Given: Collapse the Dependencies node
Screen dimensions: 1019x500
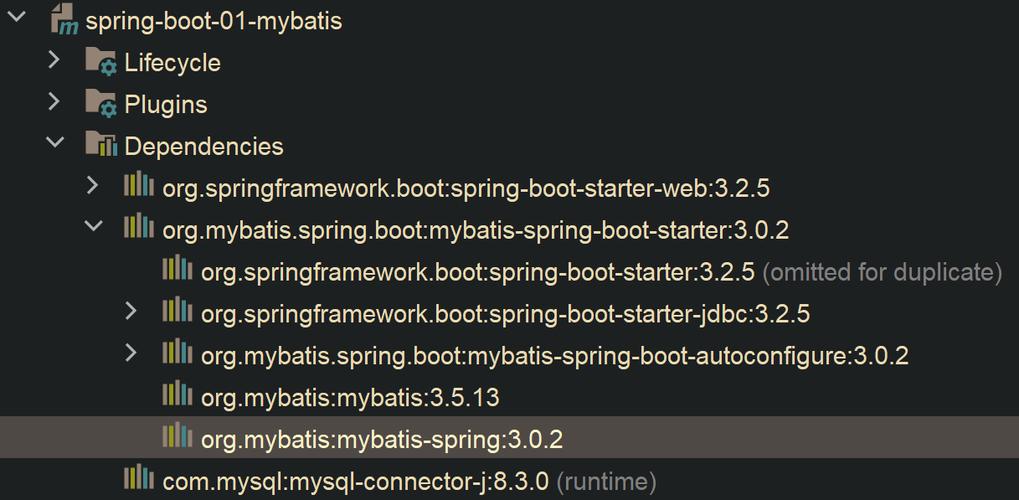Looking at the screenshot, I should (55, 145).
